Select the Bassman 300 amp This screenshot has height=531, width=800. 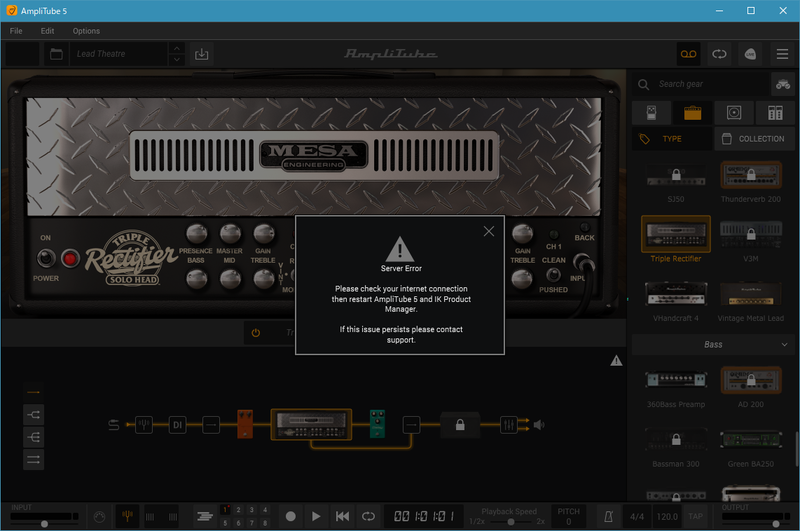pyautogui.click(x=676, y=439)
